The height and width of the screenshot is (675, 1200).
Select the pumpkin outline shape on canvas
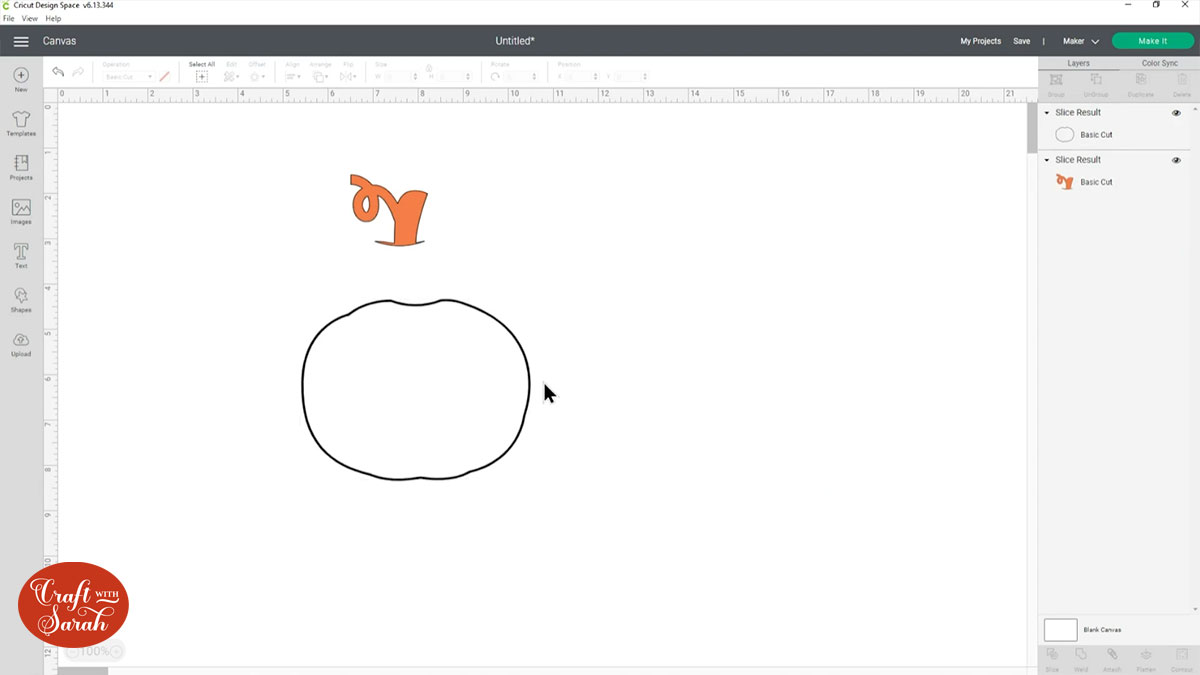(416, 390)
